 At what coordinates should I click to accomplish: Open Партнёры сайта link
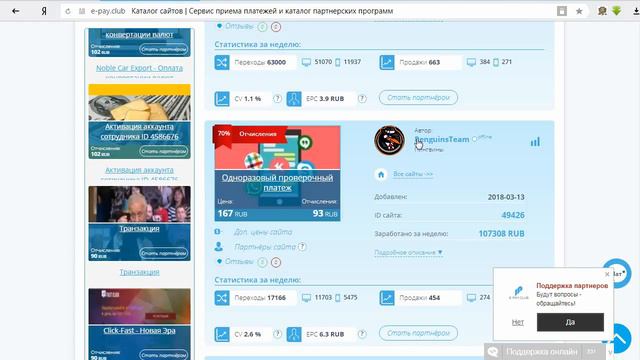pyautogui.click(x=264, y=247)
